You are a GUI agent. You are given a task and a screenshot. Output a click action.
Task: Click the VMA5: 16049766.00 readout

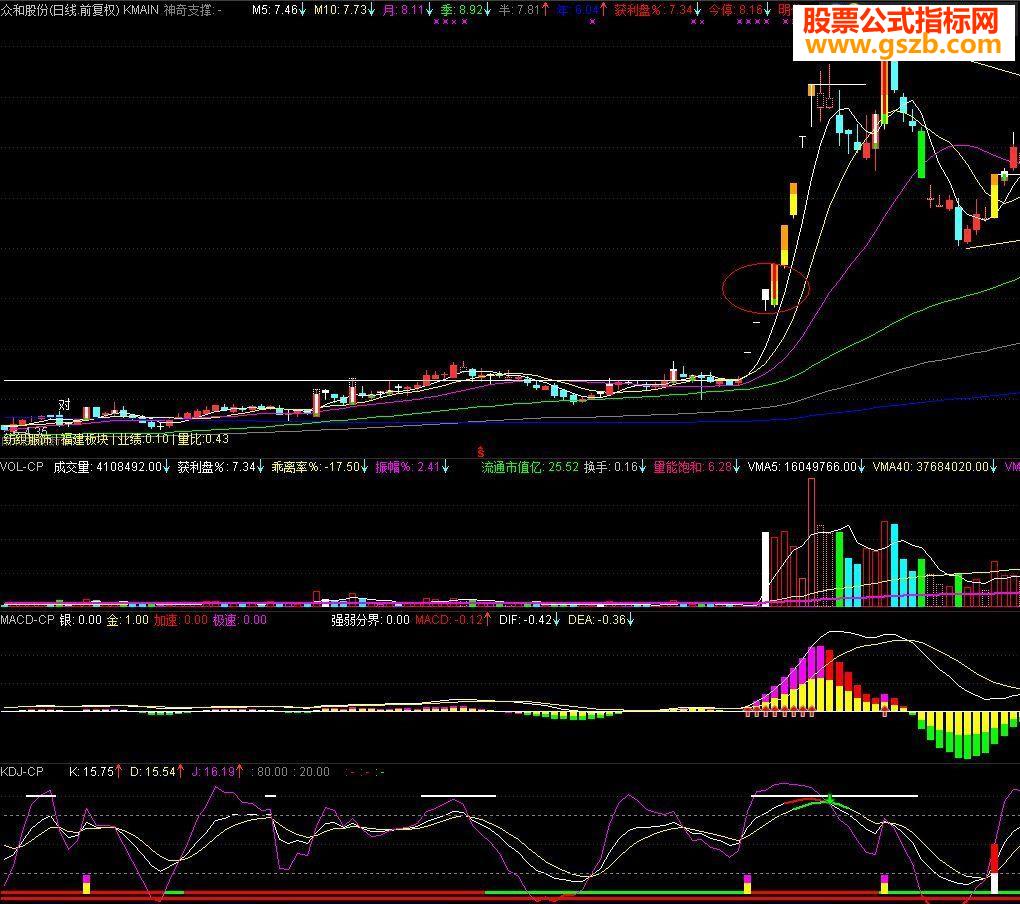point(807,467)
